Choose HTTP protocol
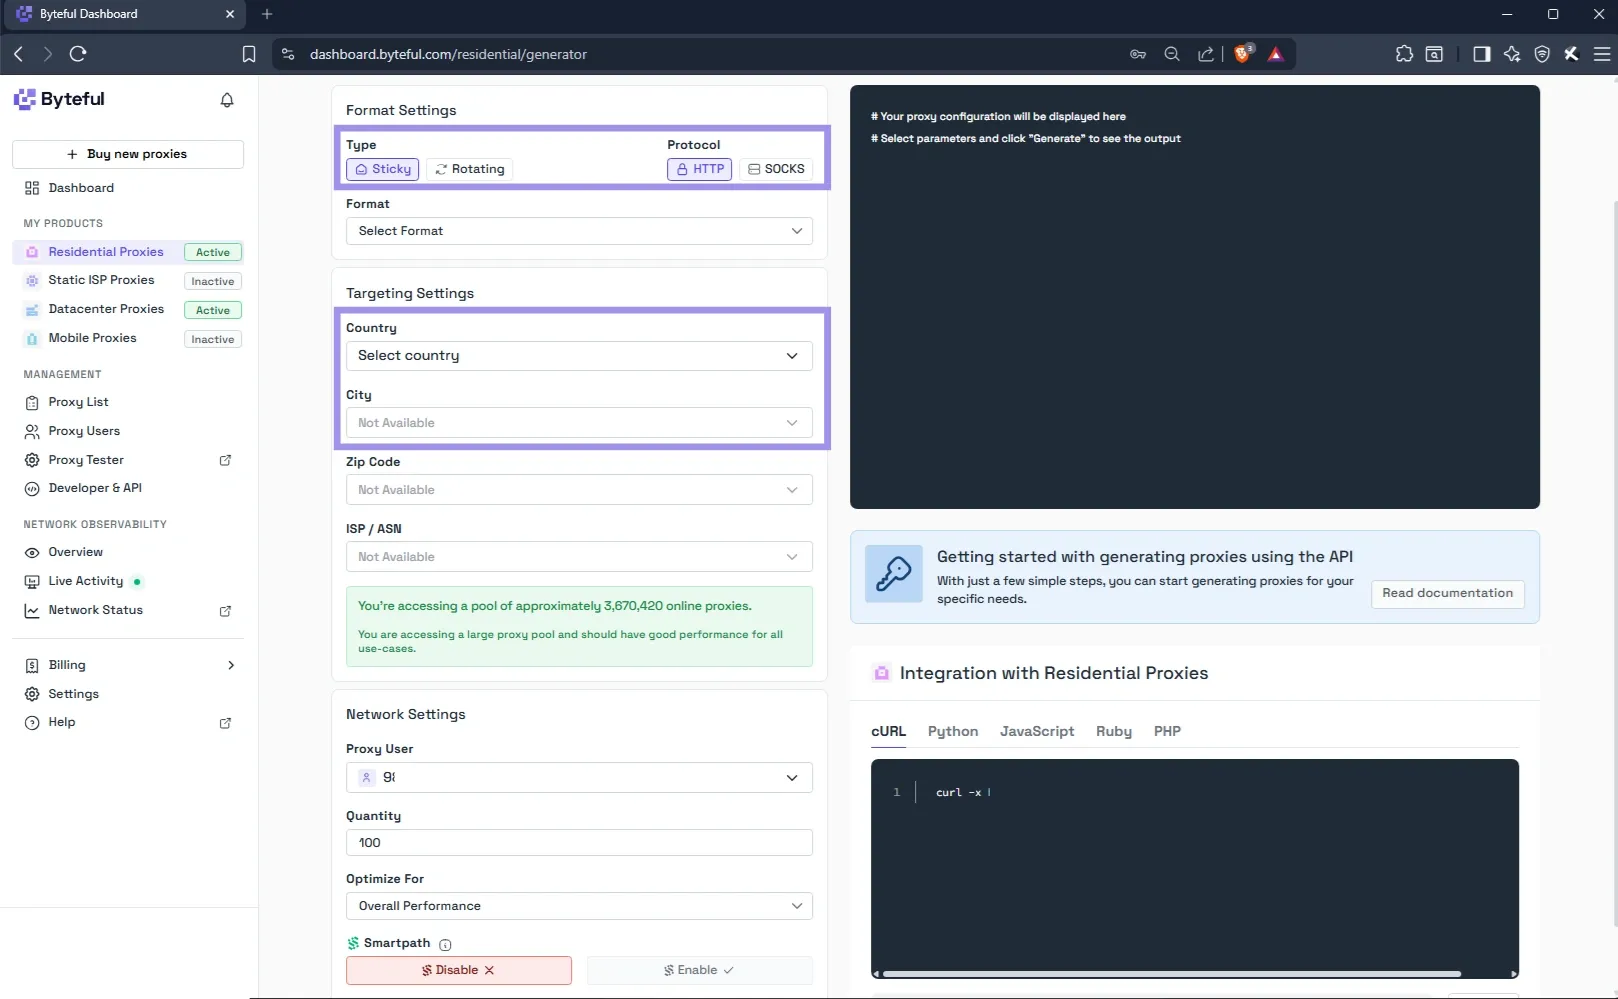The image size is (1618, 999). 700,169
